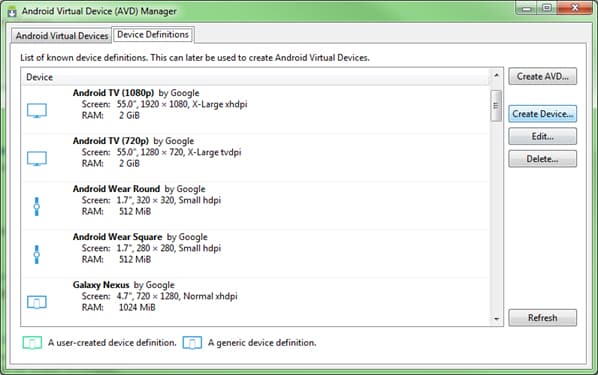The image size is (598, 375).
Task: Click the Edit... button
Action: tap(542, 136)
